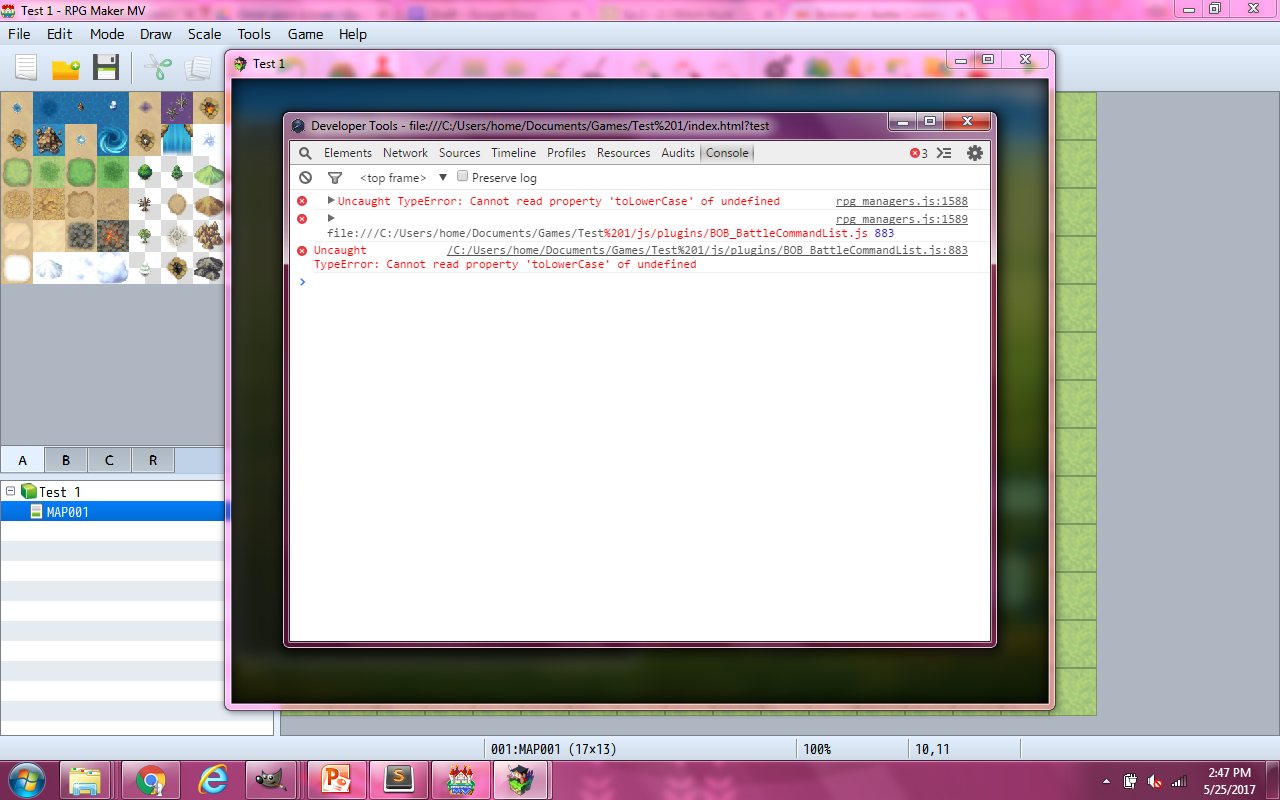The height and width of the screenshot is (800, 1280).
Task: Switch to the Resources tab
Action: (624, 153)
